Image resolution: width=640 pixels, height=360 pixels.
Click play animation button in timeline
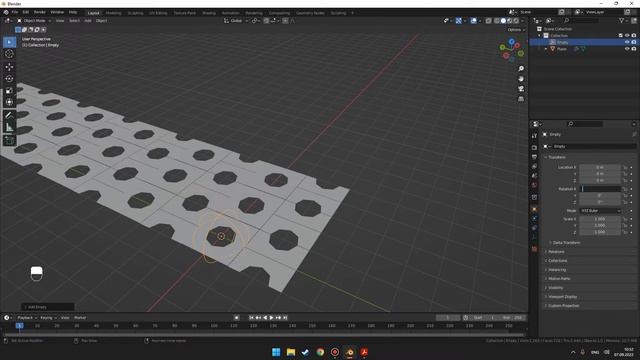tap(271, 318)
